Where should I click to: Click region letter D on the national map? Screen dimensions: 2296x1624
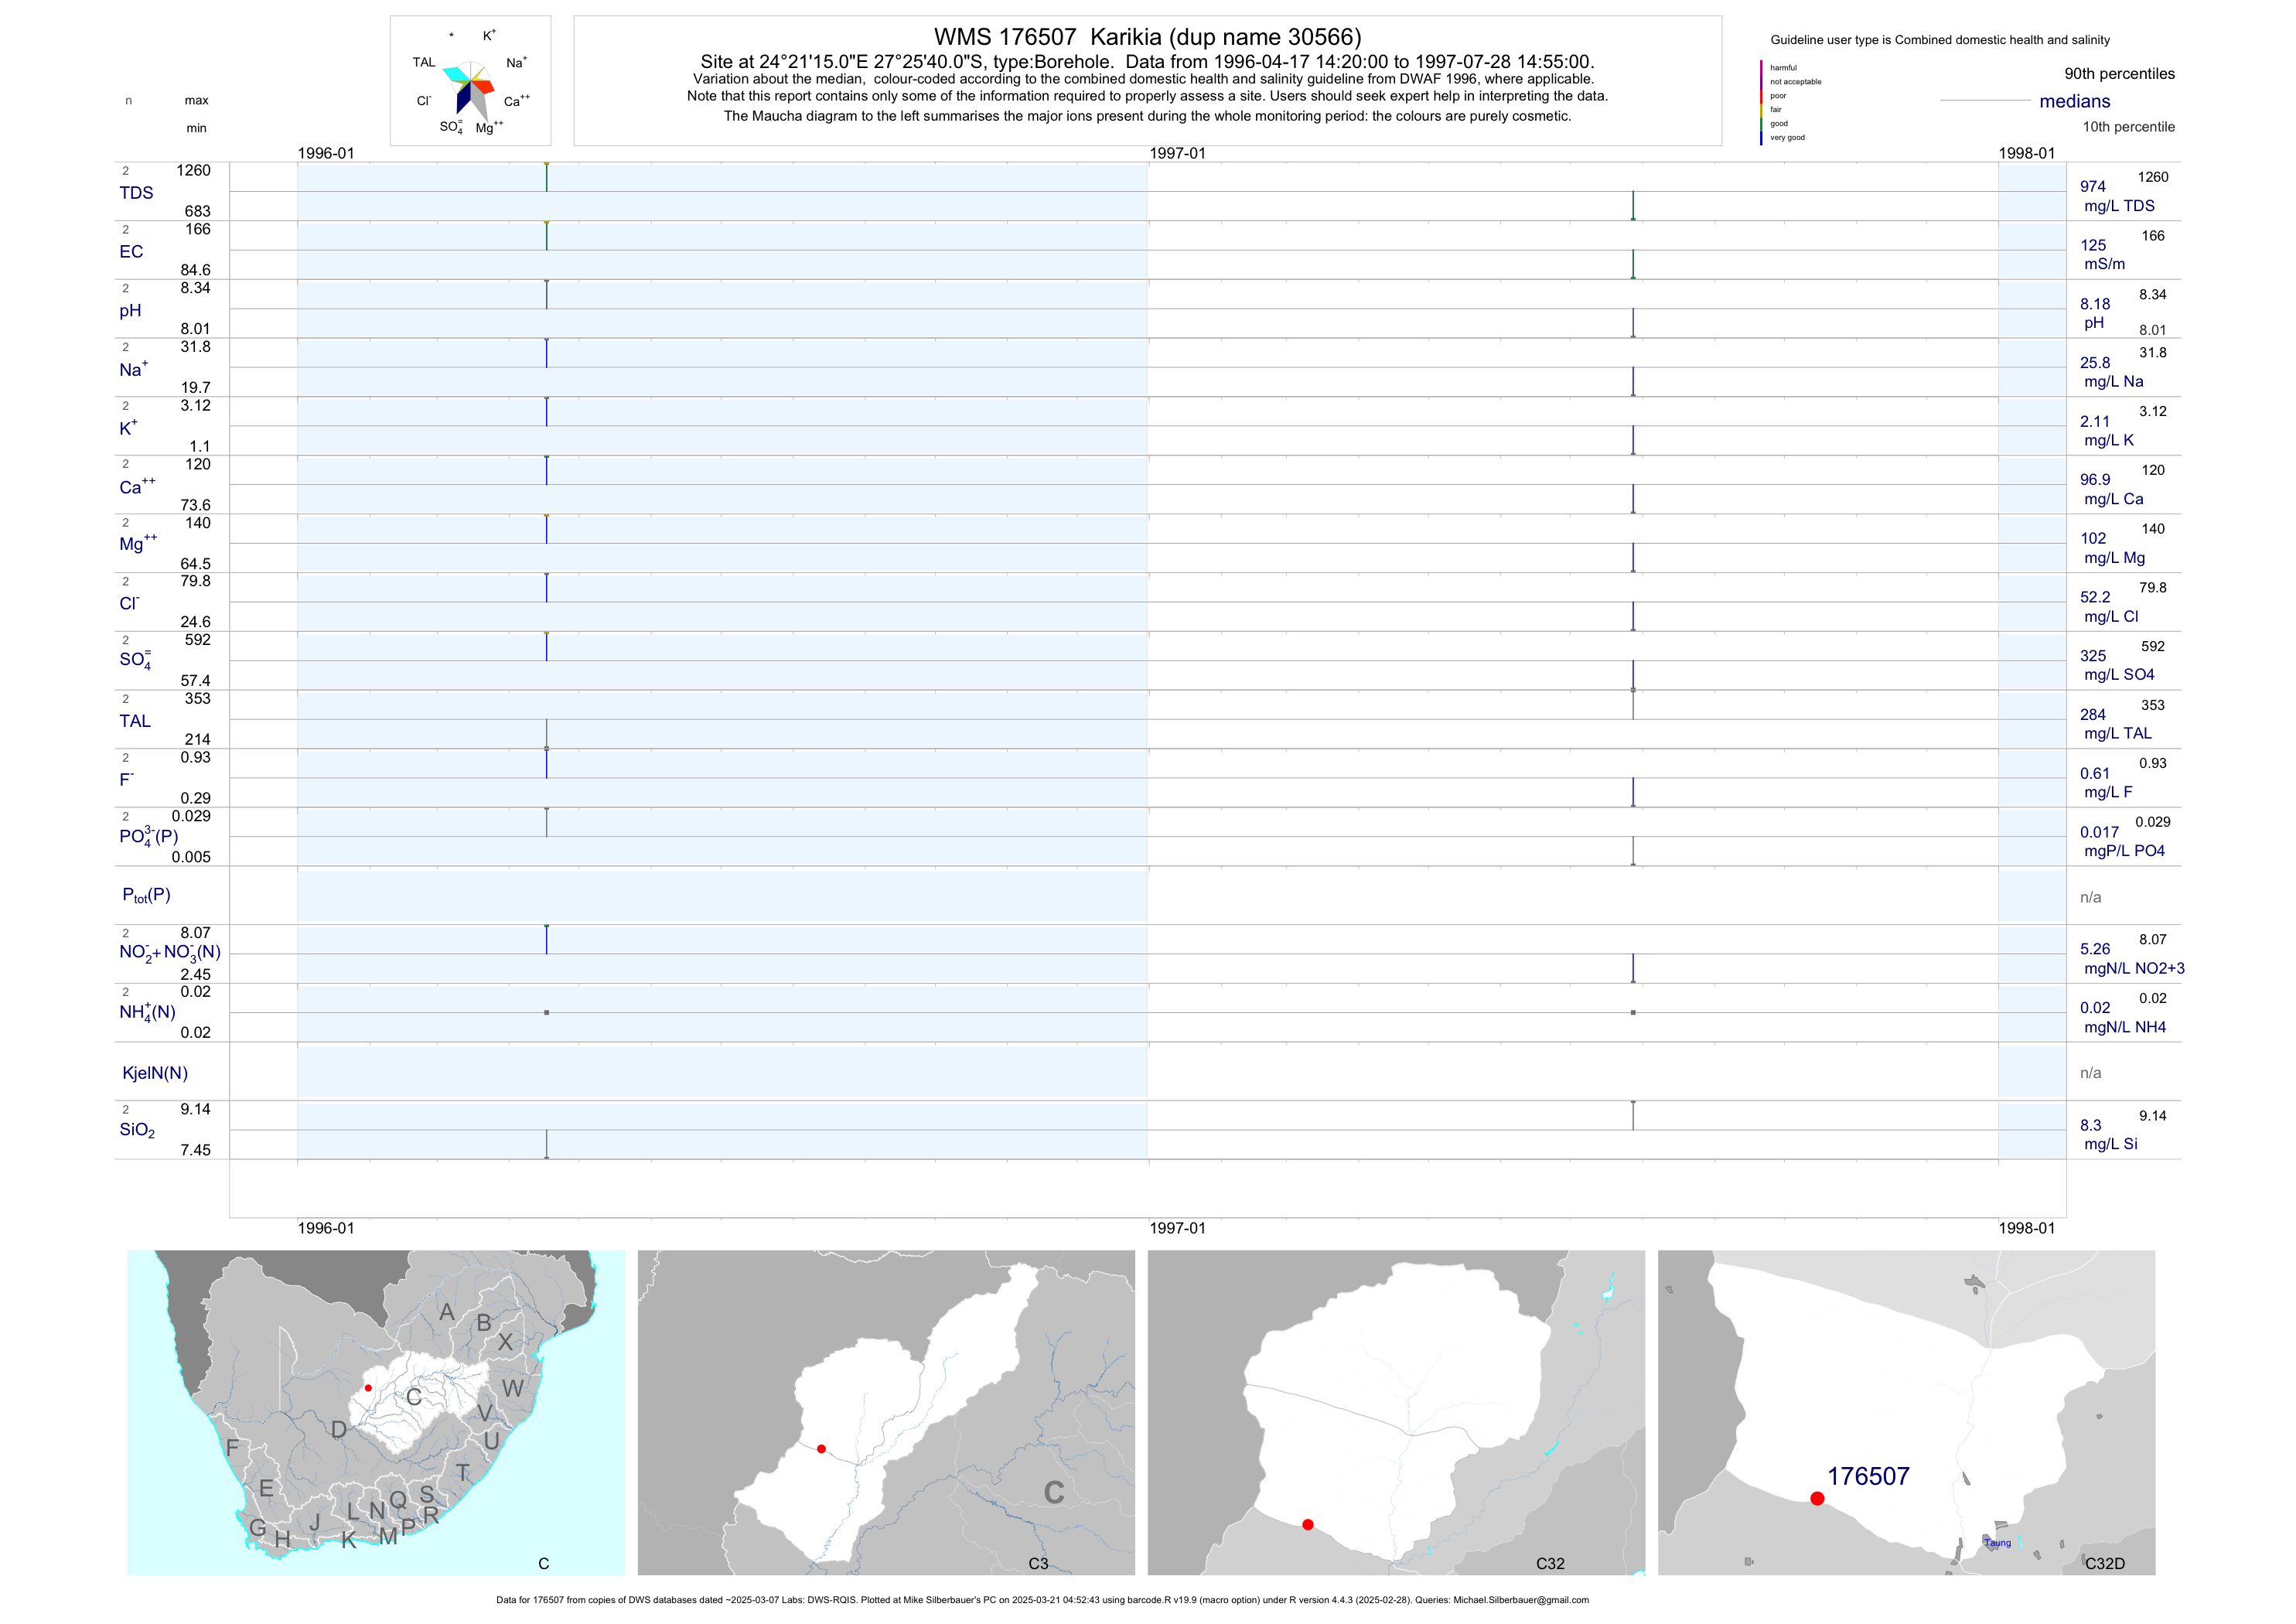pos(339,1430)
